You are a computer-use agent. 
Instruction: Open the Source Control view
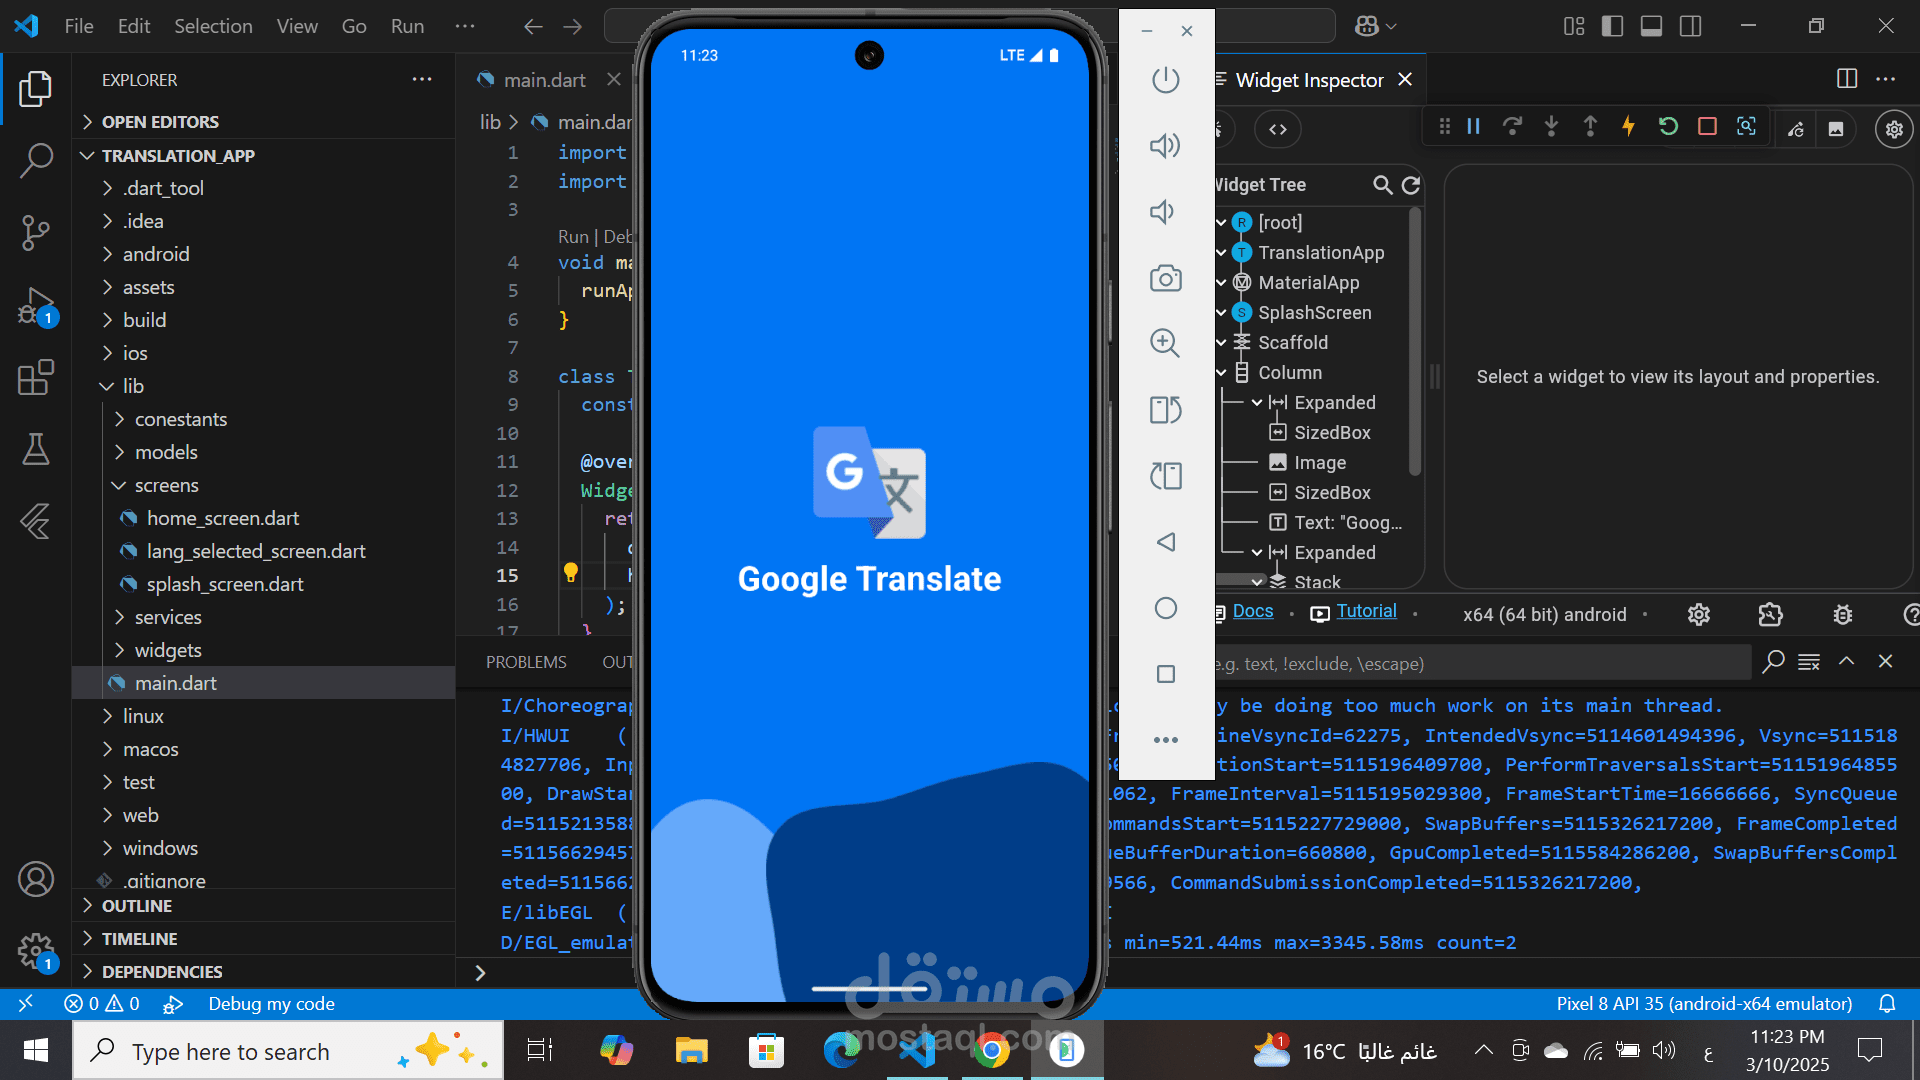click(x=36, y=232)
